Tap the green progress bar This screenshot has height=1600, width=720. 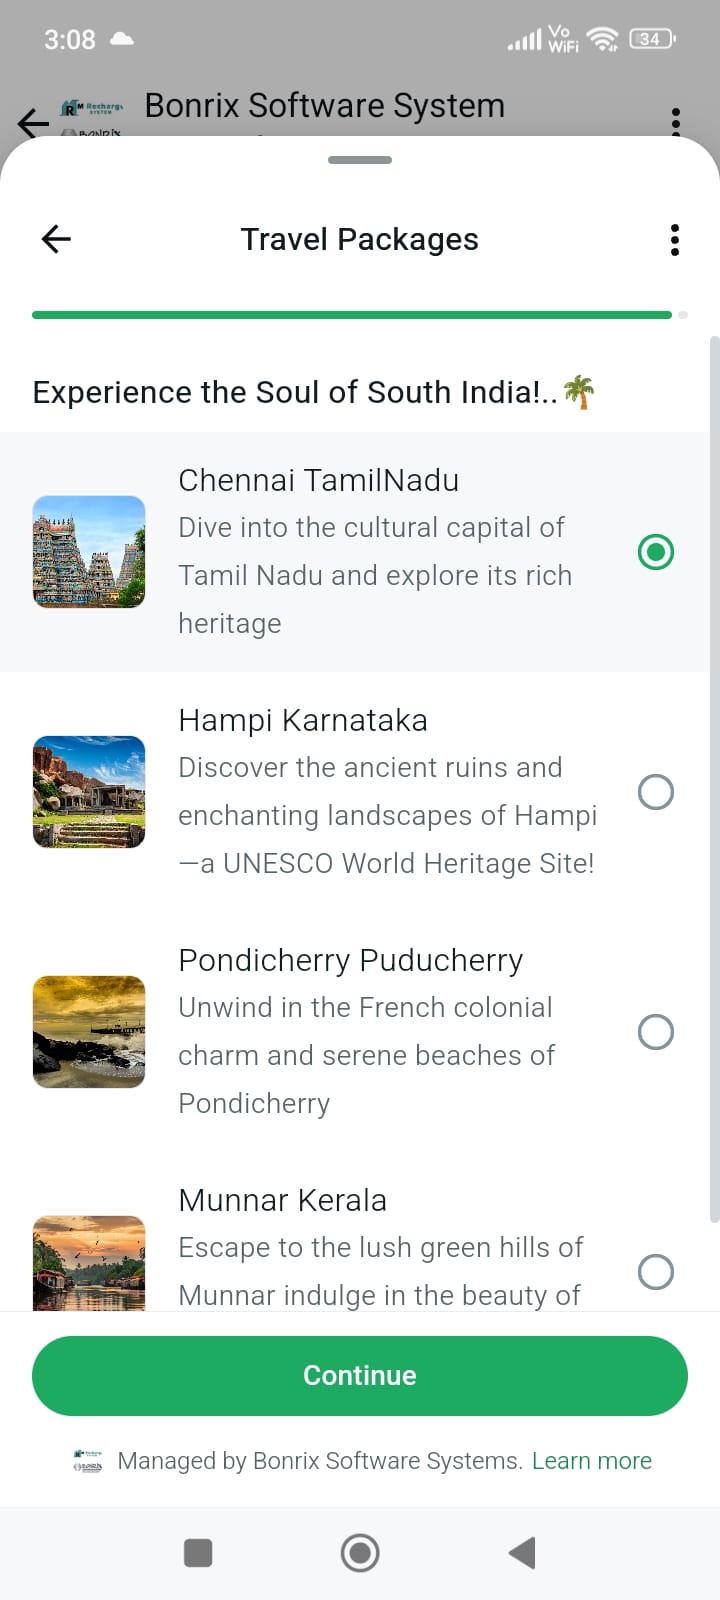pos(352,315)
